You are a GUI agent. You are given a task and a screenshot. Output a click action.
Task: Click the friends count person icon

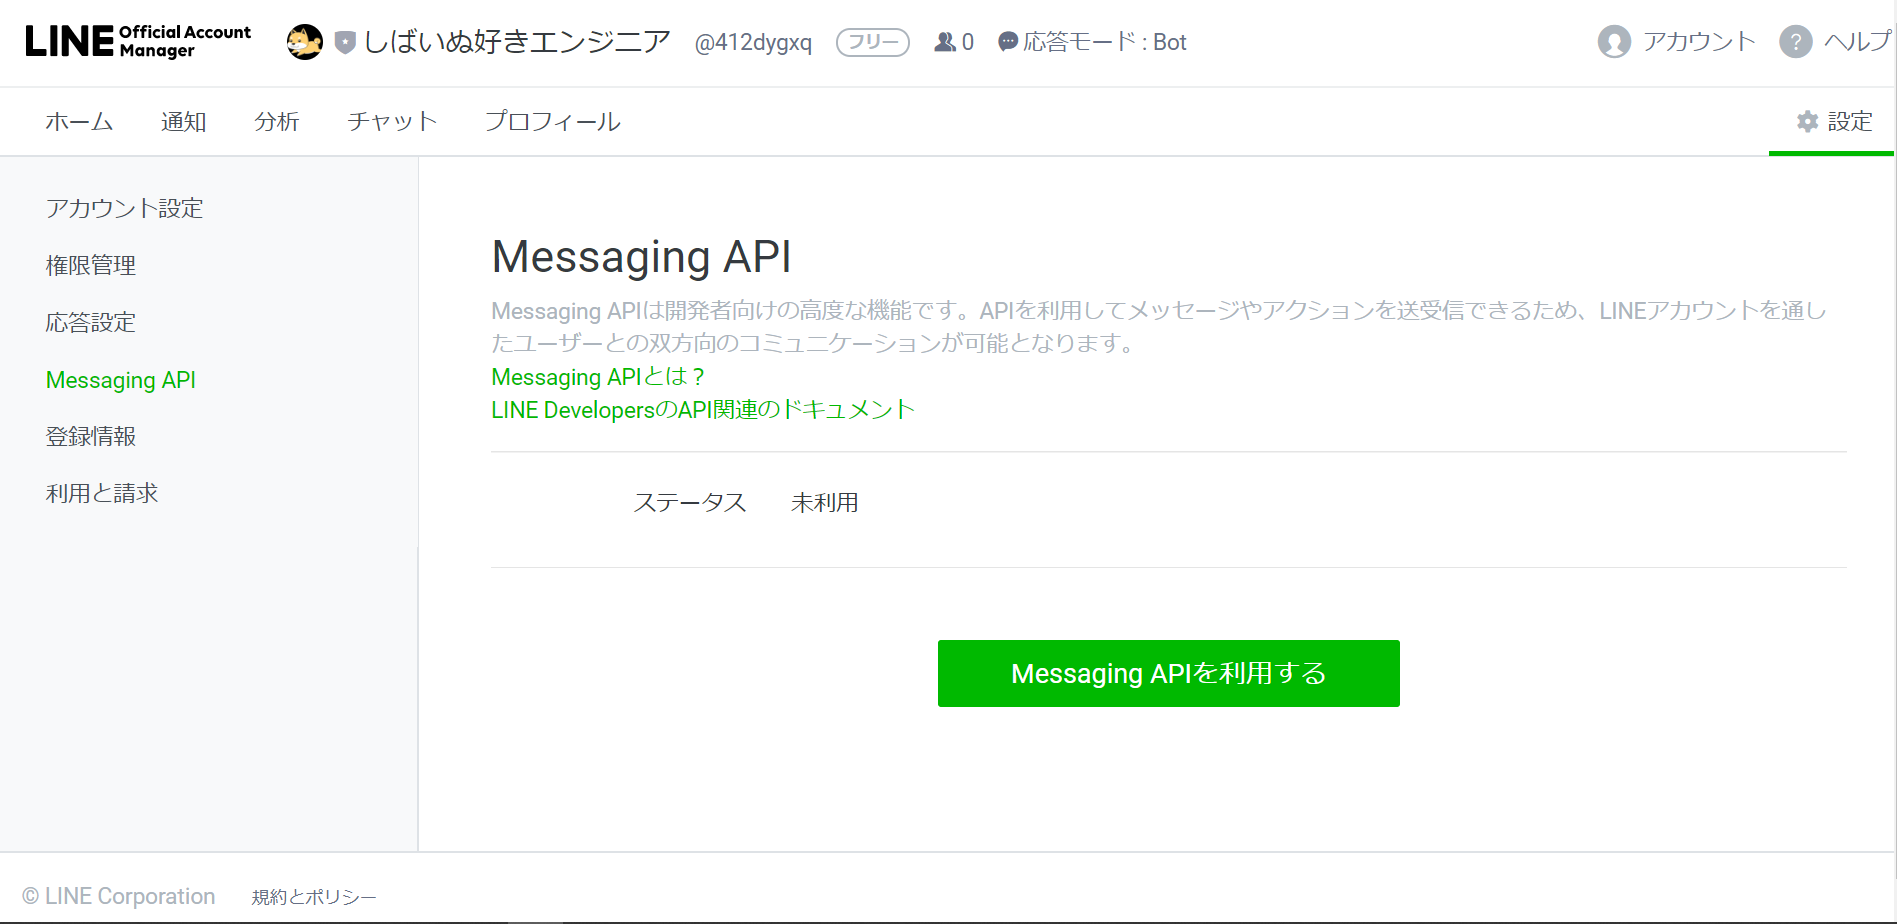(x=945, y=42)
